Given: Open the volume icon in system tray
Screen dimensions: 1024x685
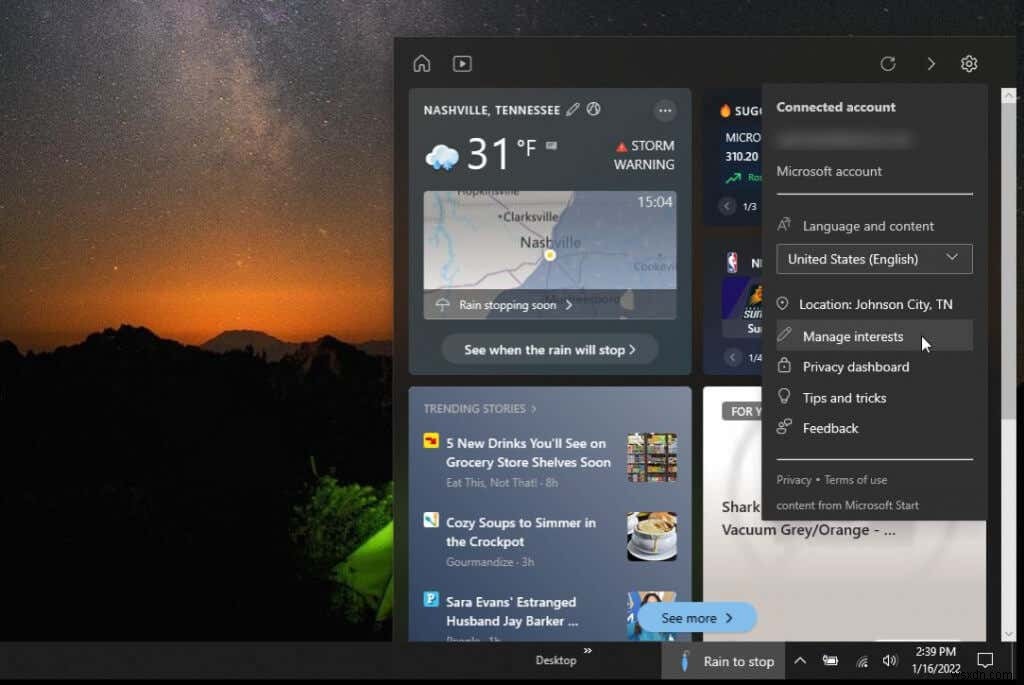Looking at the screenshot, I should coord(890,661).
